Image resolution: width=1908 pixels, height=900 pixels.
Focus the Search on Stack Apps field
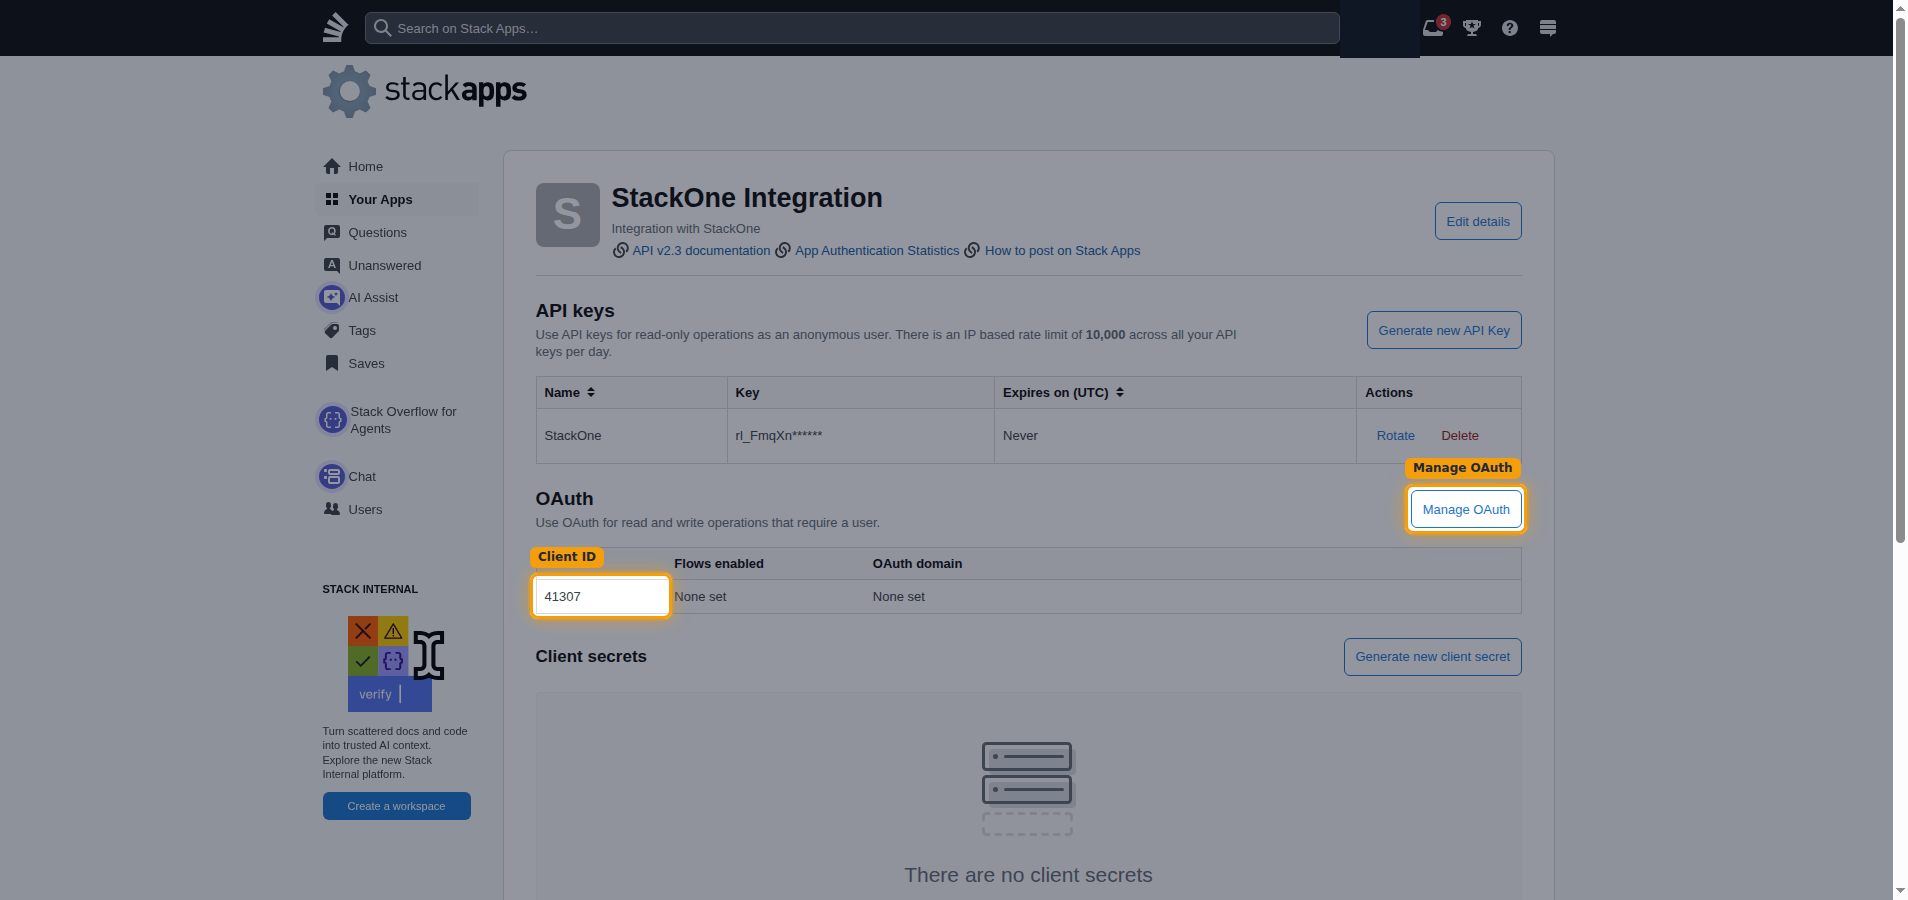[852, 28]
